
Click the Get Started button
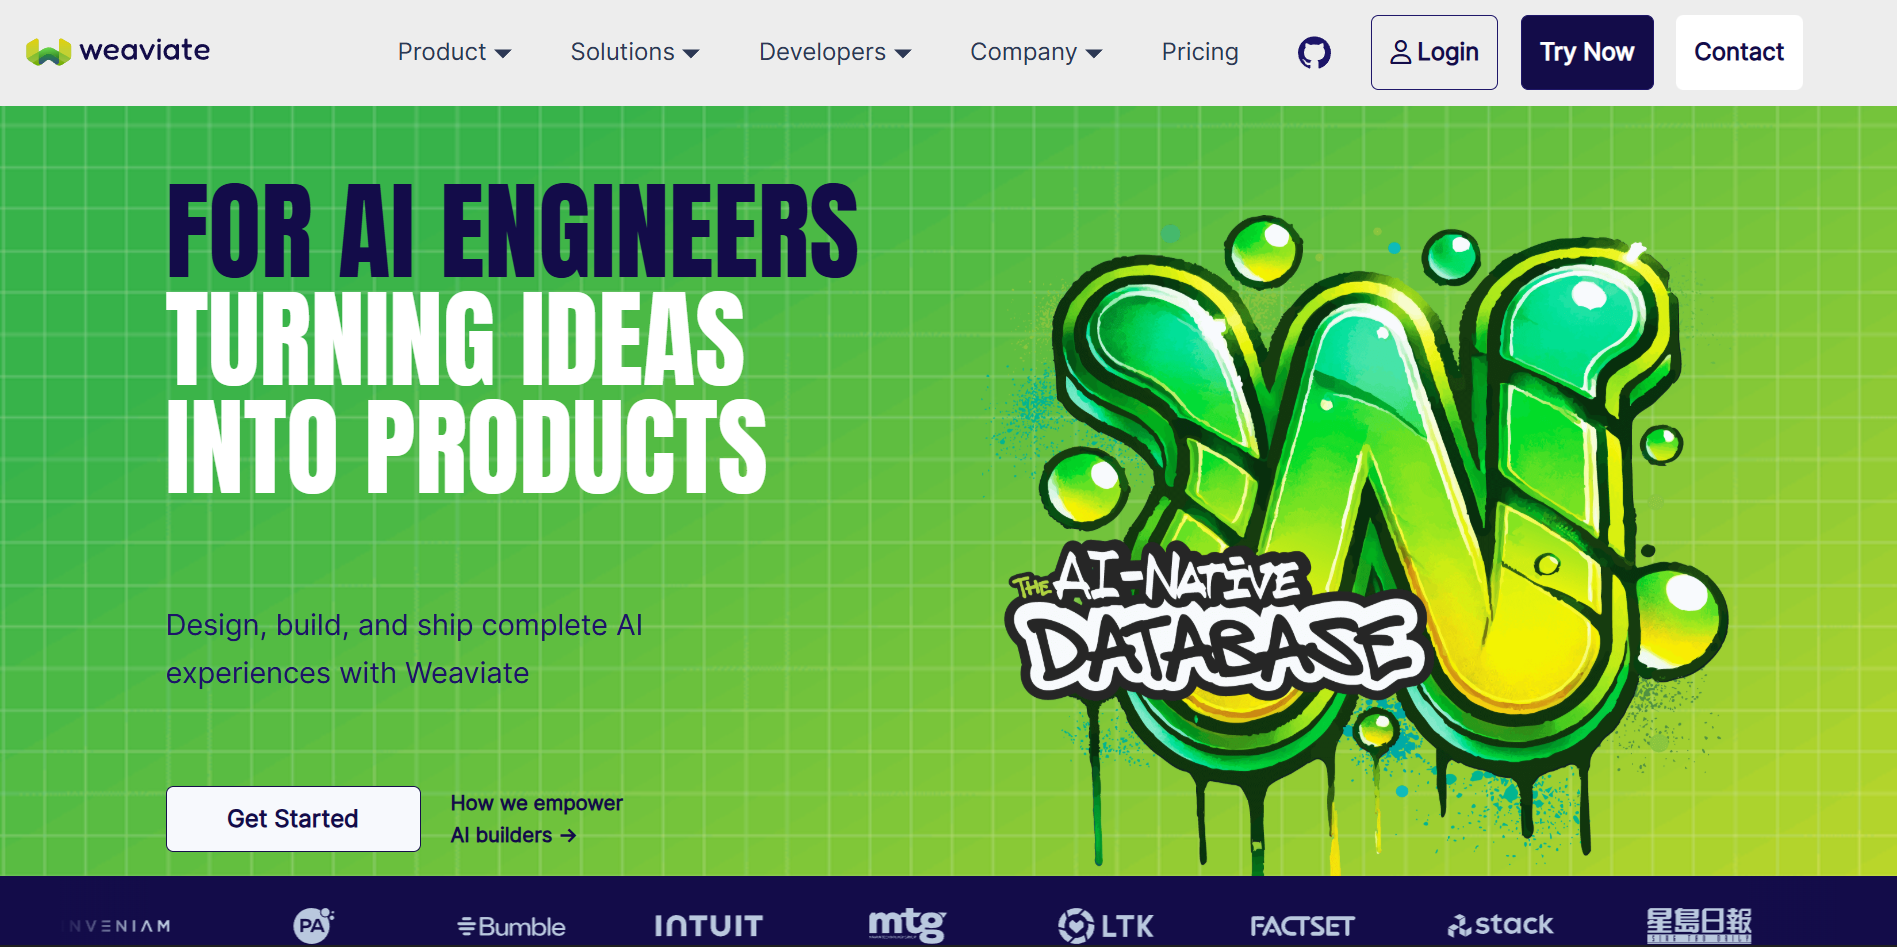coord(293,819)
